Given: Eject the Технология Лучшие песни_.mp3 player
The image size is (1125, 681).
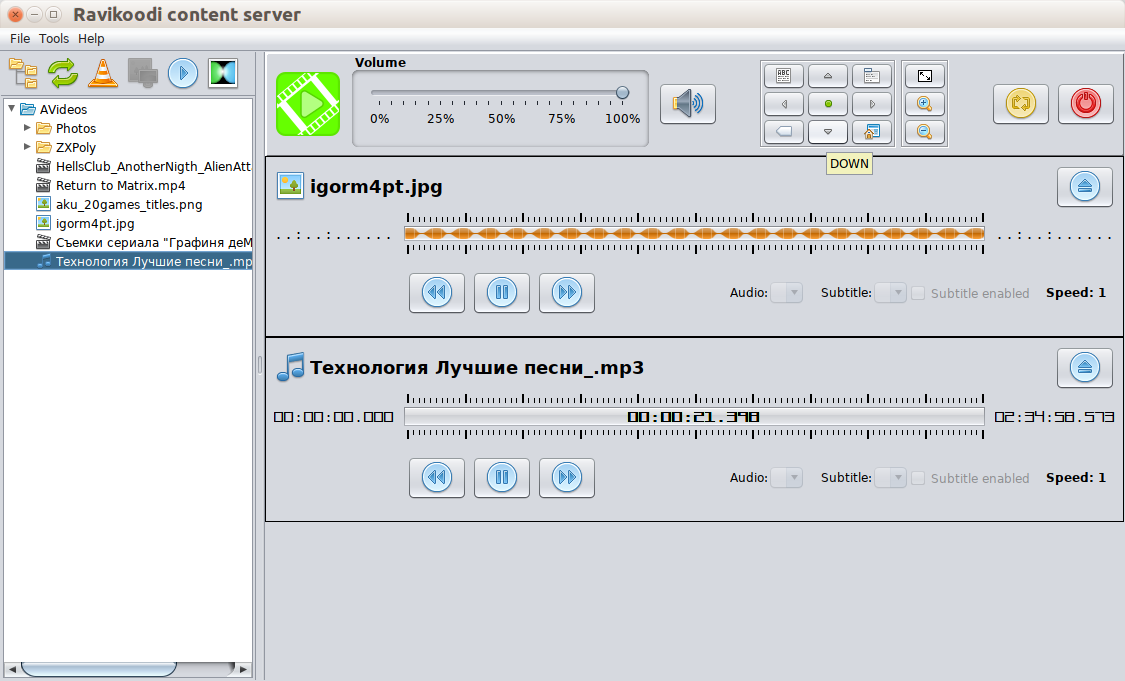Looking at the screenshot, I should pyautogui.click(x=1085, y=367).
